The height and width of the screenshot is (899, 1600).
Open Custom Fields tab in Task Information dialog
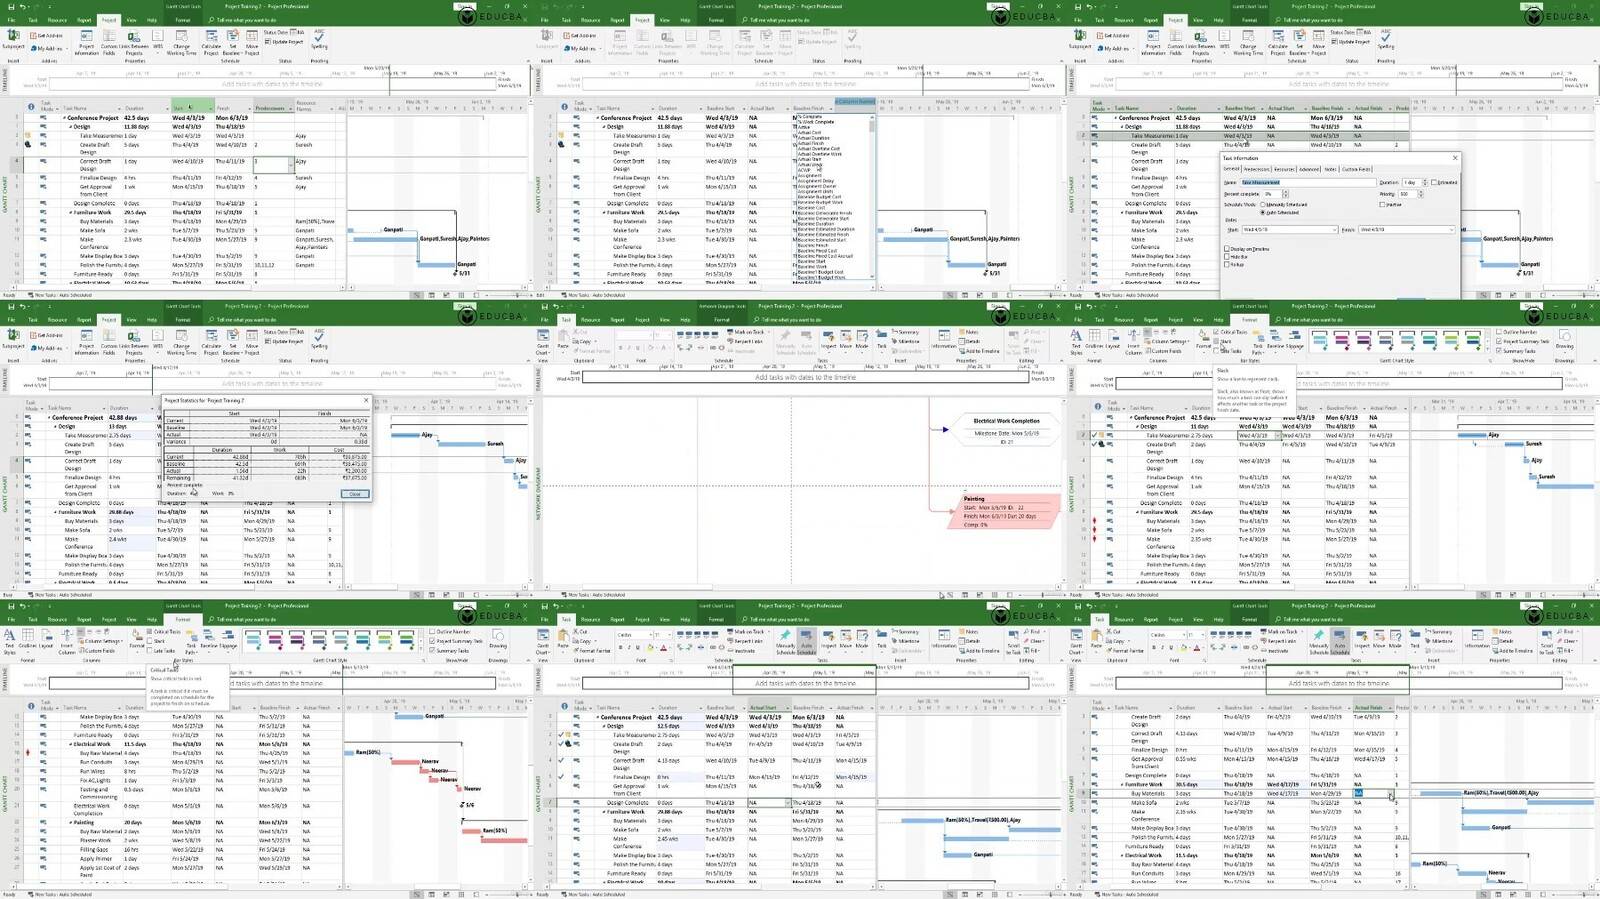pos(1356,169)
